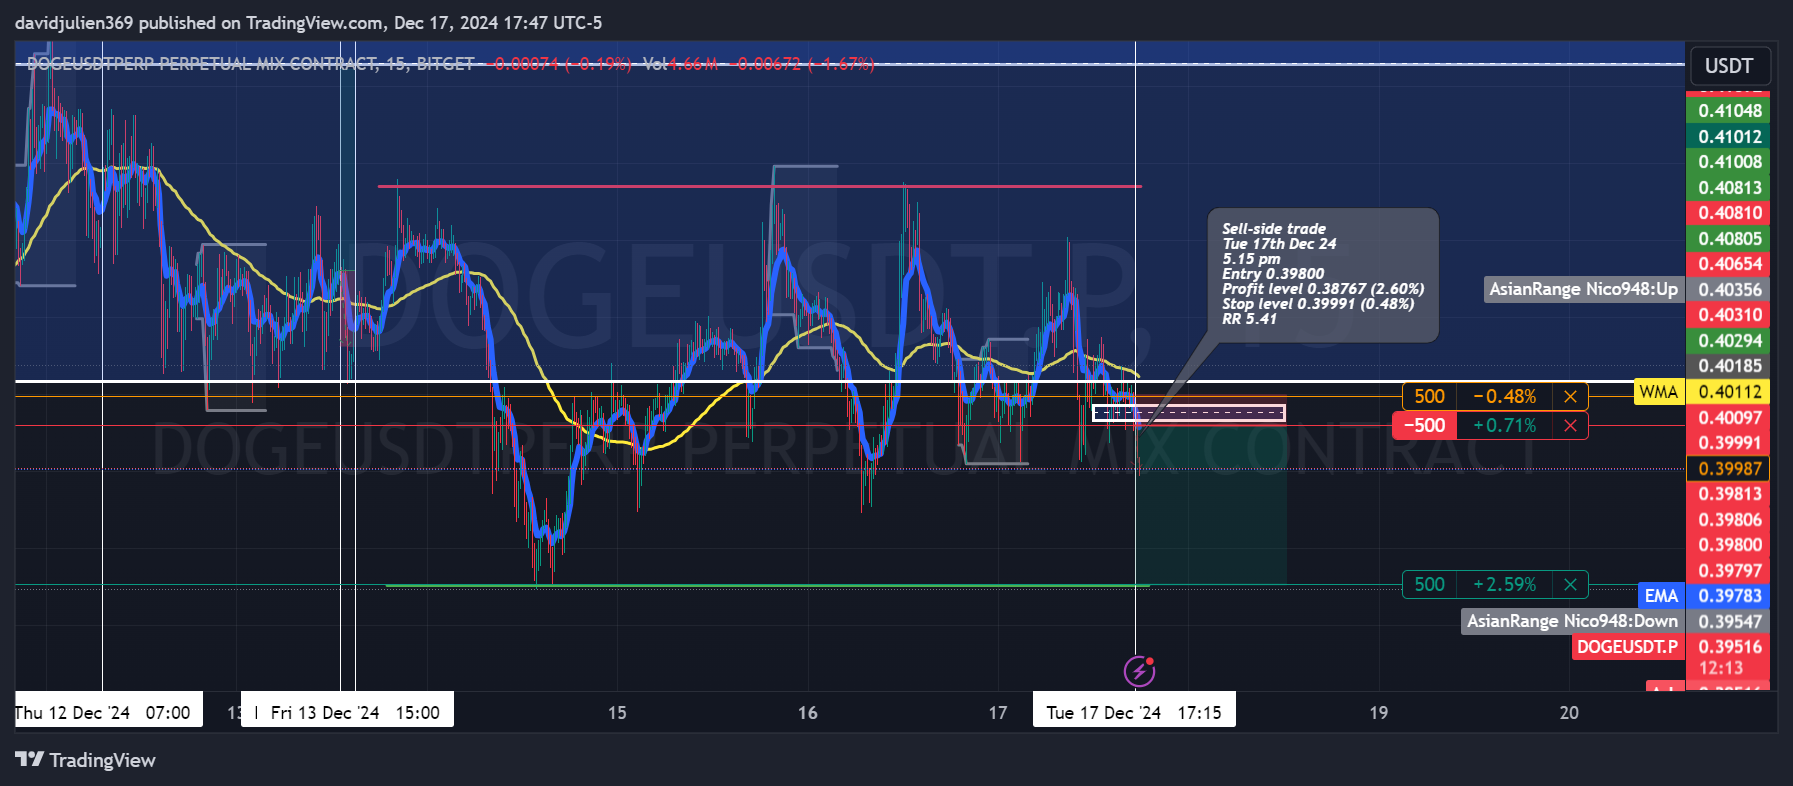
Task: Open the USDT currency selector
Action: (1729, 66)
